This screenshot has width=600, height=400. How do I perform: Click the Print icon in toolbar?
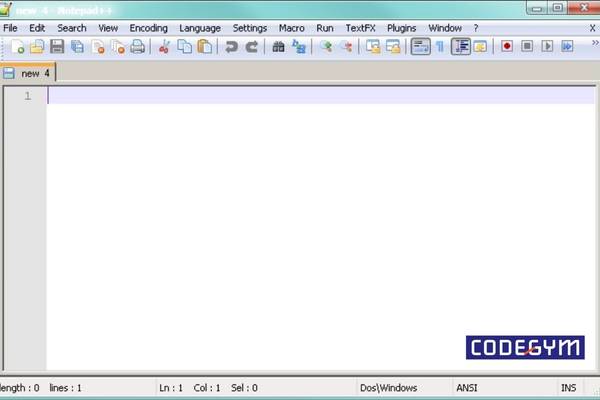138,47
